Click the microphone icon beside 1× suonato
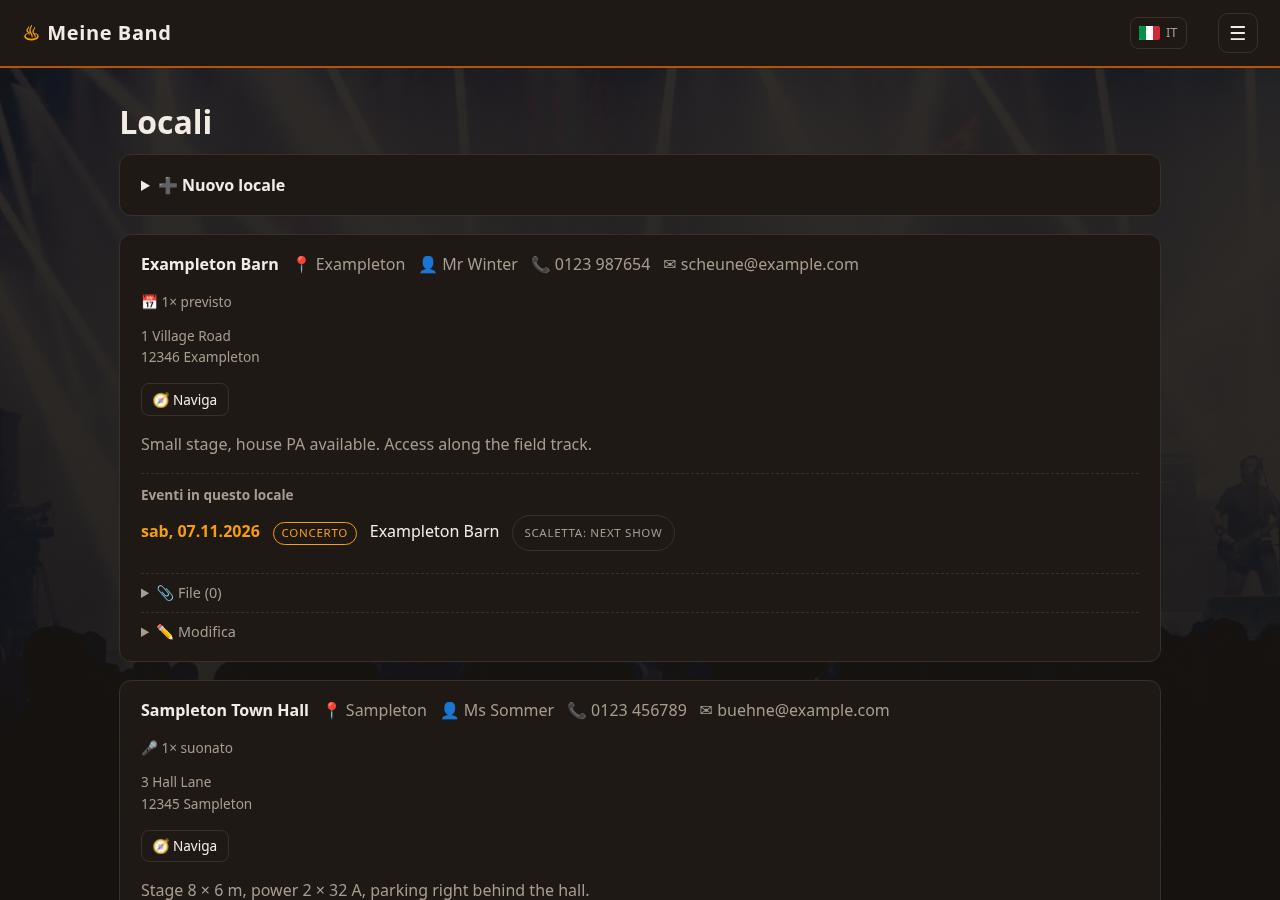1280x900 pixels. pyautogui.click(x=149, y=748)
